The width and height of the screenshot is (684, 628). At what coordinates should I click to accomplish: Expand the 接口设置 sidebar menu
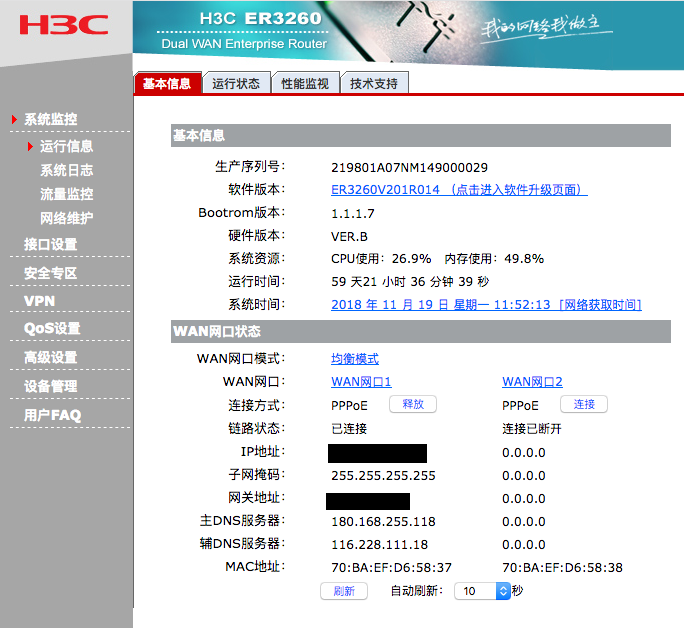[51, 244]
